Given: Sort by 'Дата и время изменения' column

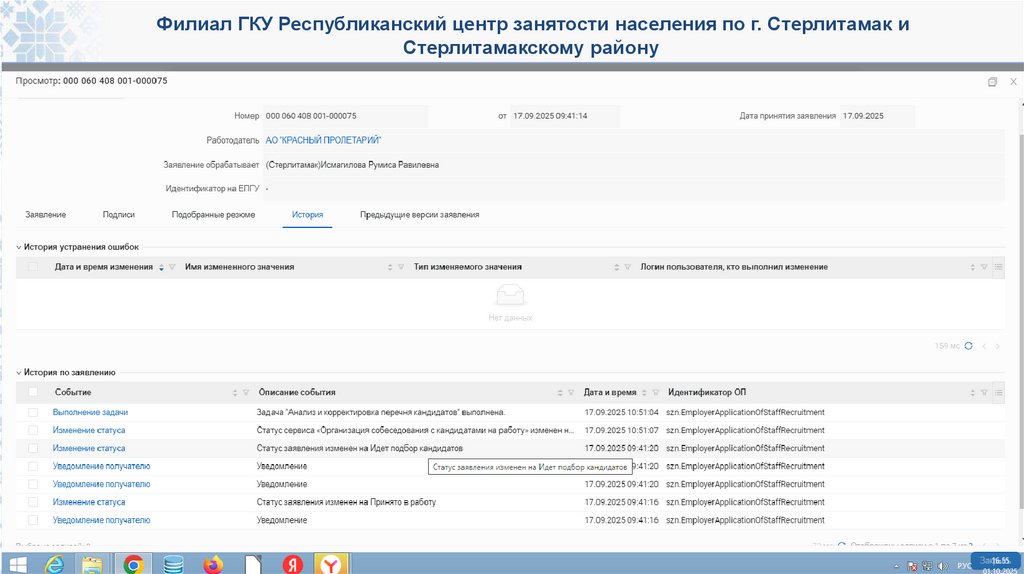Looking at the screenshot, I should (161, 267).
